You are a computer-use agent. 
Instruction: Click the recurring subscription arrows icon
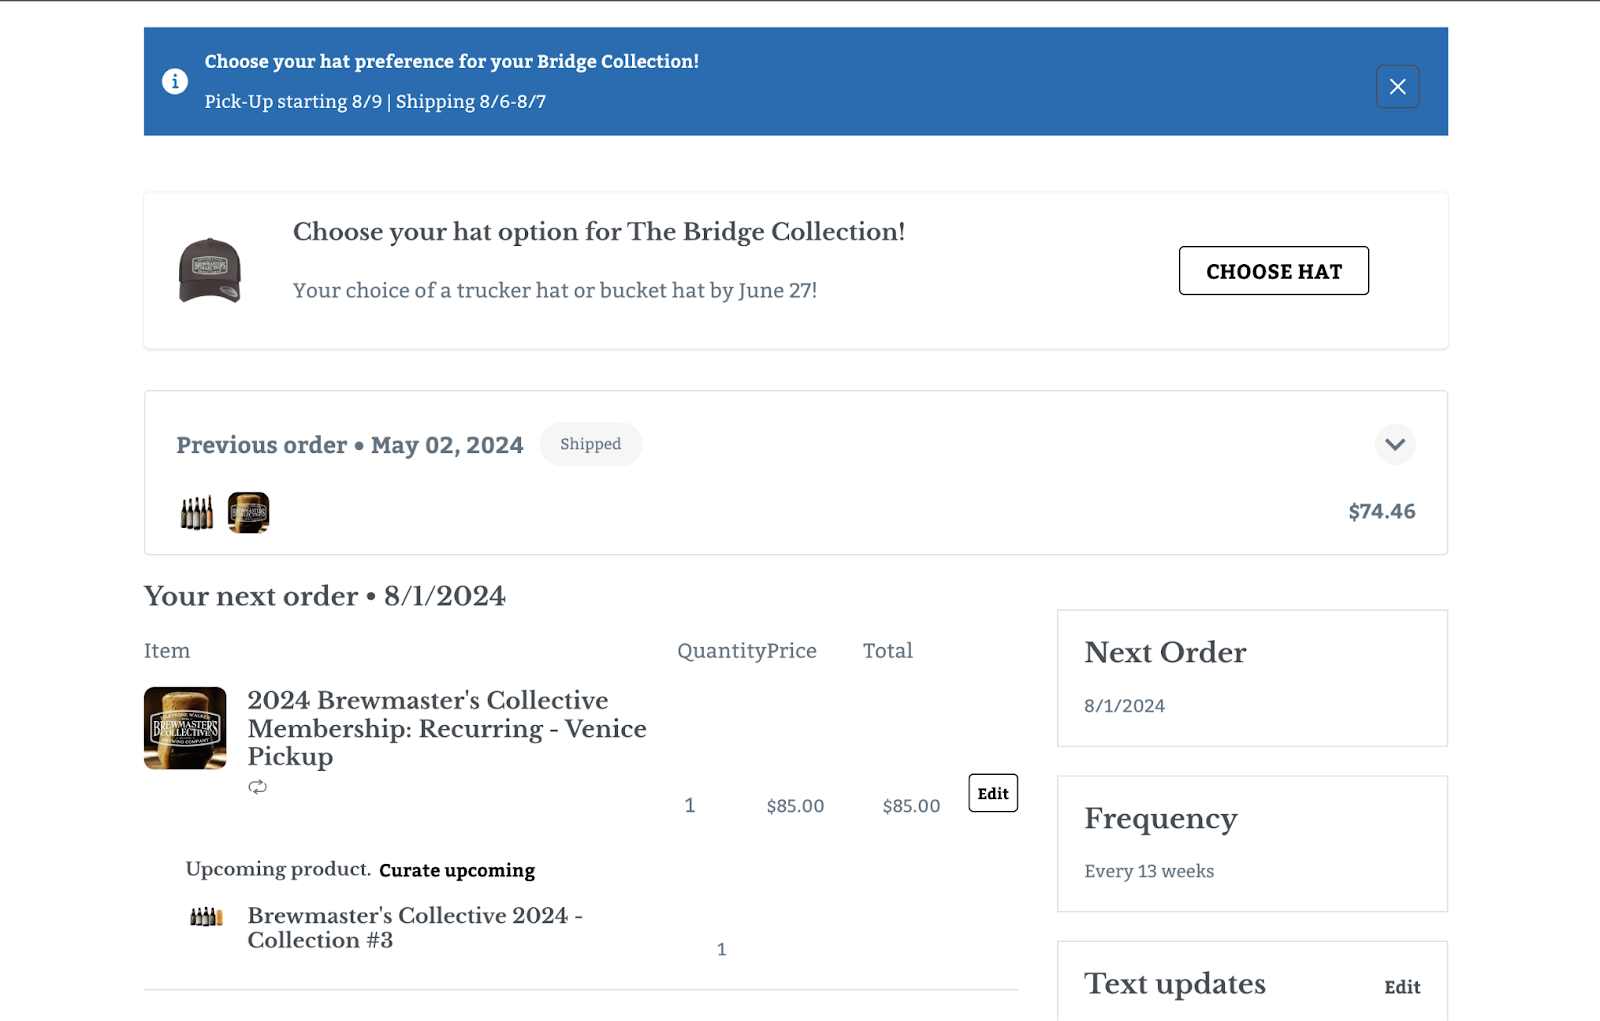[258, 787]
